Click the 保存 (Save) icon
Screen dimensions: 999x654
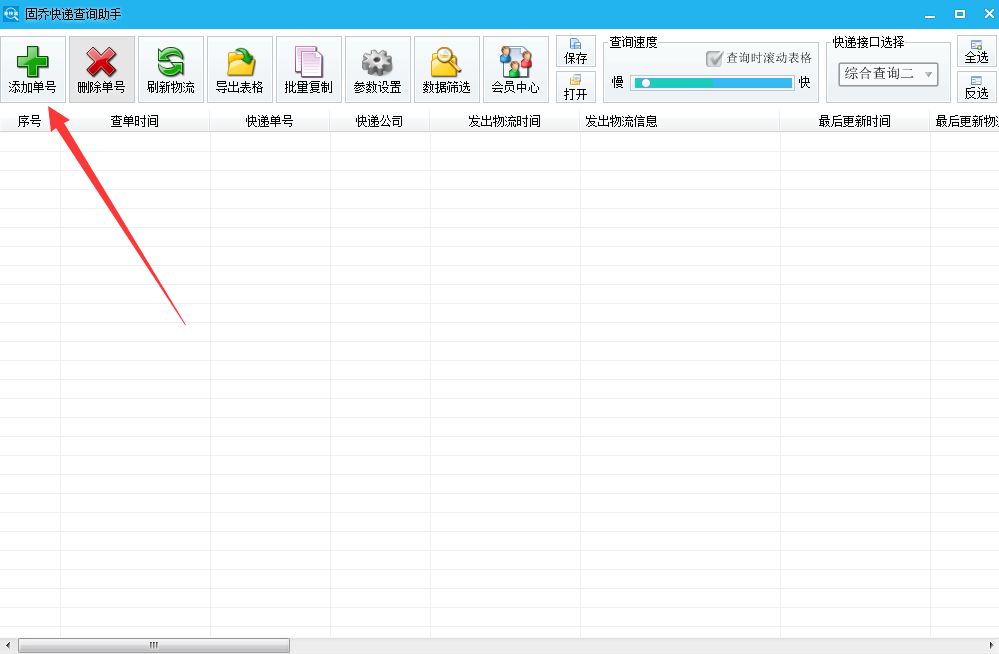point(576,48)
